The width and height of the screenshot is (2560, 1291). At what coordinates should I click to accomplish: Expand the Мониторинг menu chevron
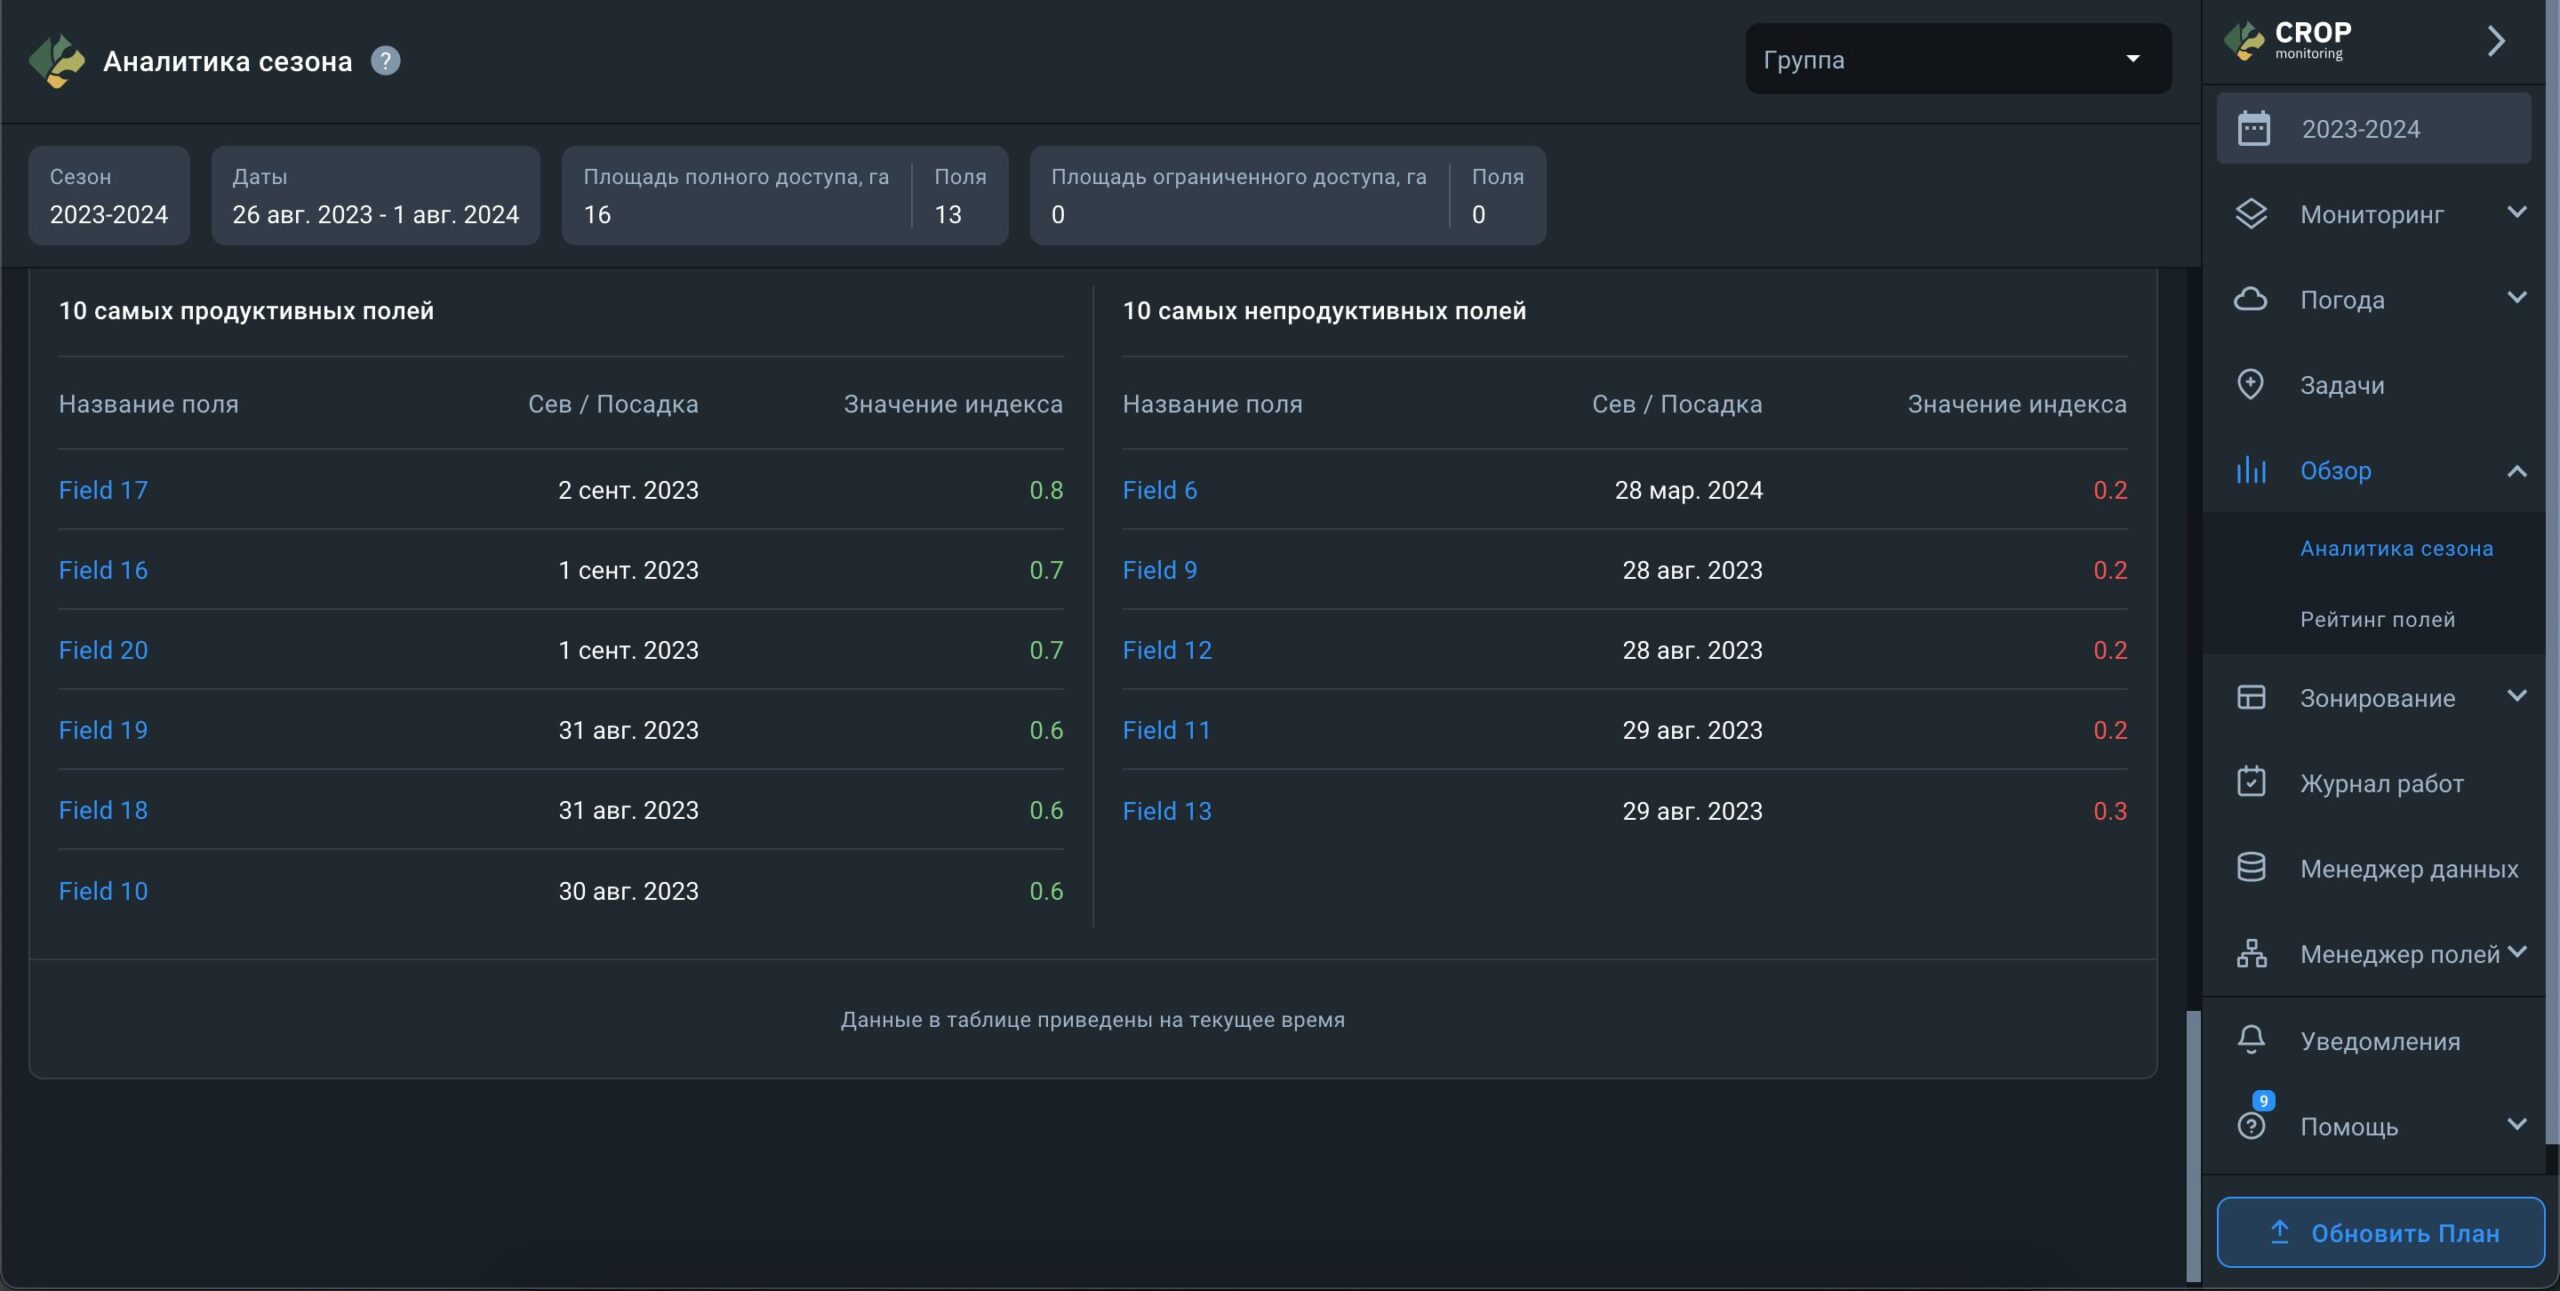(2516, 212)
